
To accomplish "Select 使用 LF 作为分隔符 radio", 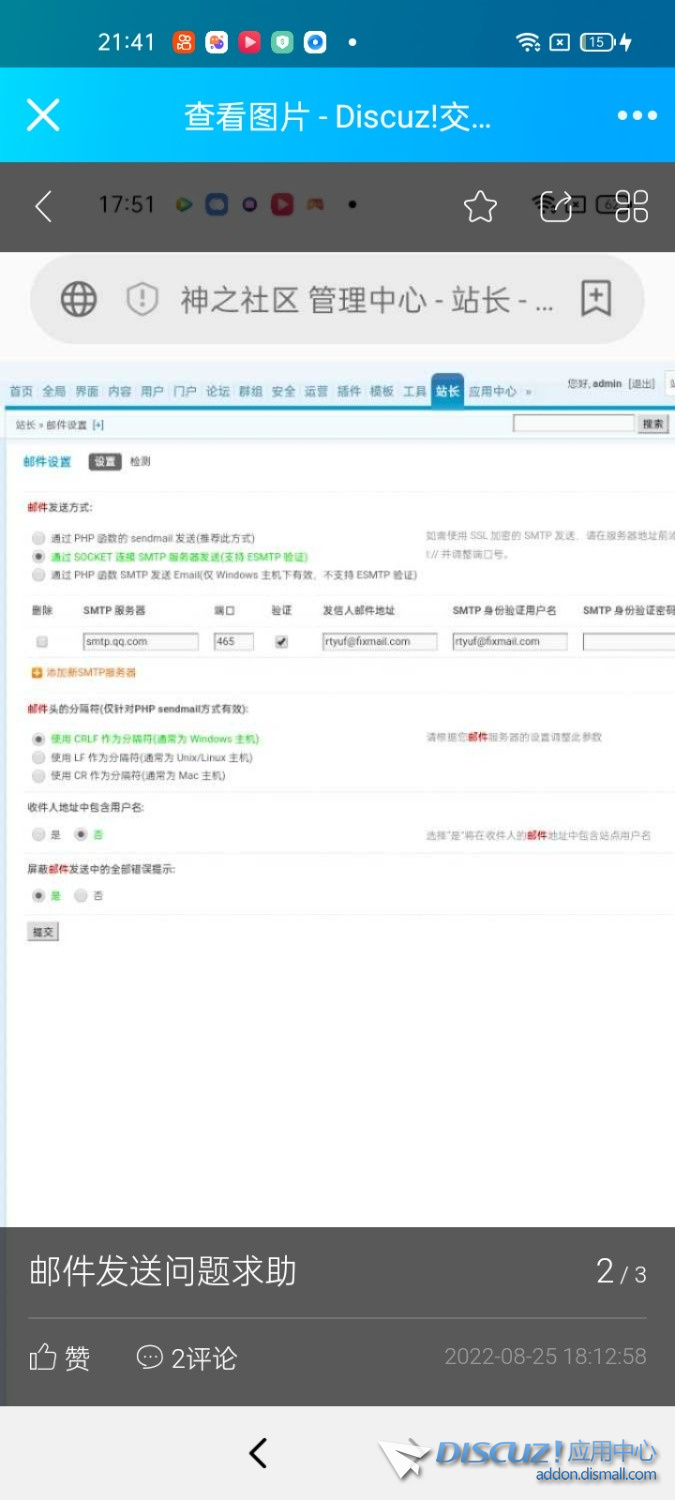I will [38, 758].
